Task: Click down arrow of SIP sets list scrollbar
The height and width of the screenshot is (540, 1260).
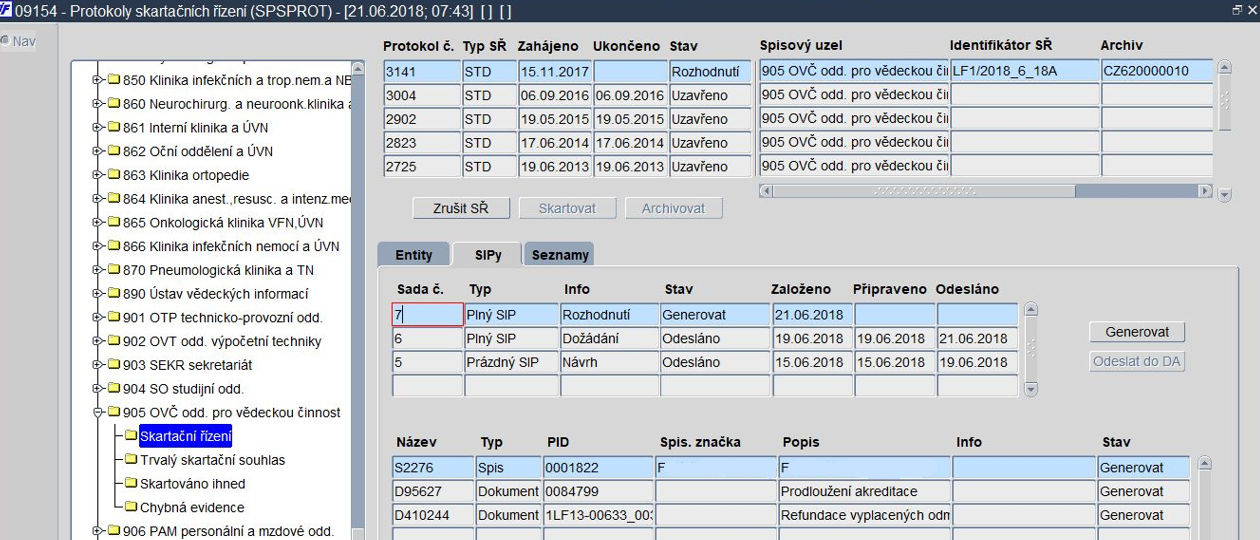Action: [x=1032, y=389]
